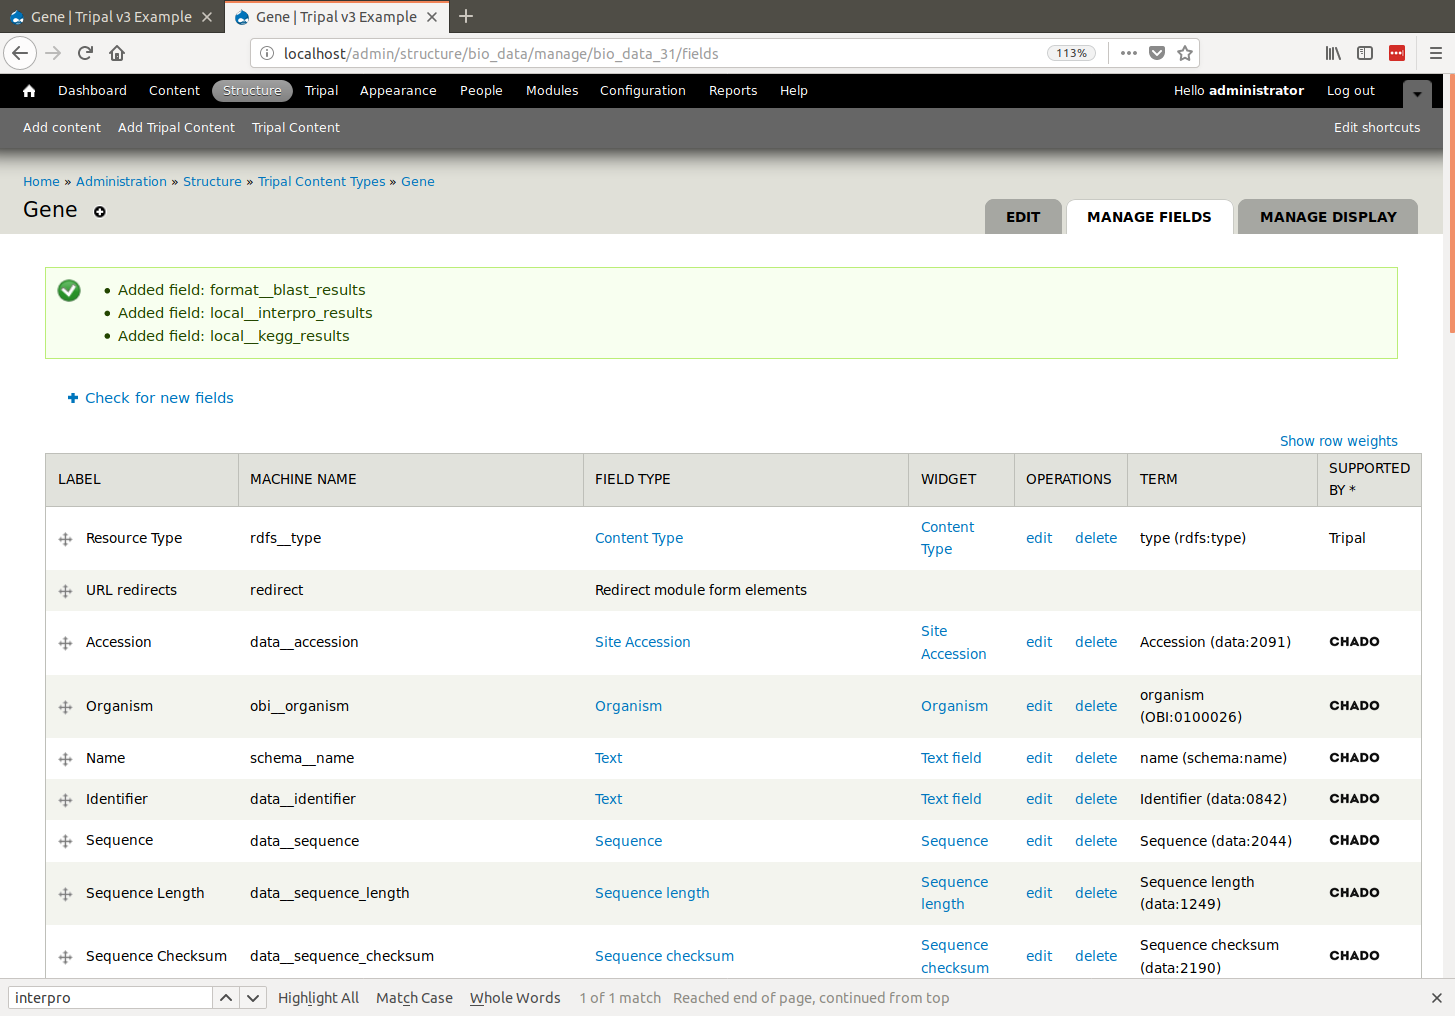Enable Whole Words search option

pyautogui.click(x=515, y=998)
